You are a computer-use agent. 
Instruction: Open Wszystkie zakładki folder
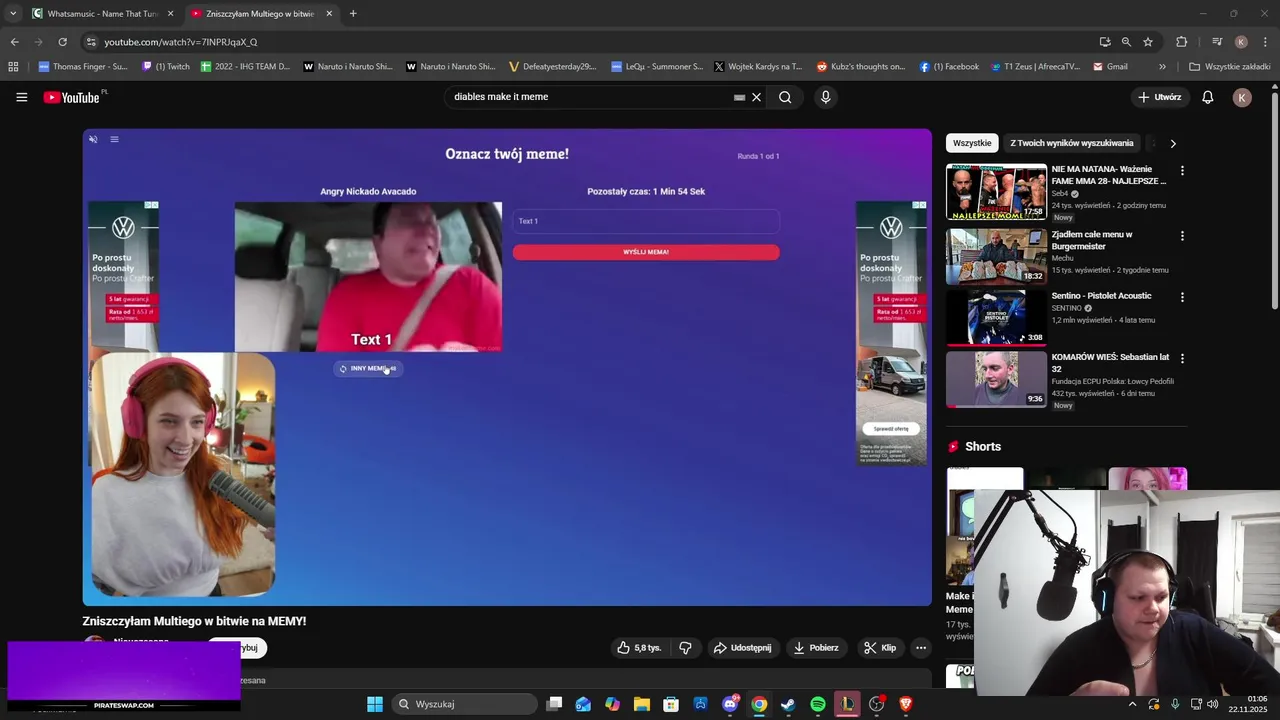pyautogui.click(x=1229, y=67)
